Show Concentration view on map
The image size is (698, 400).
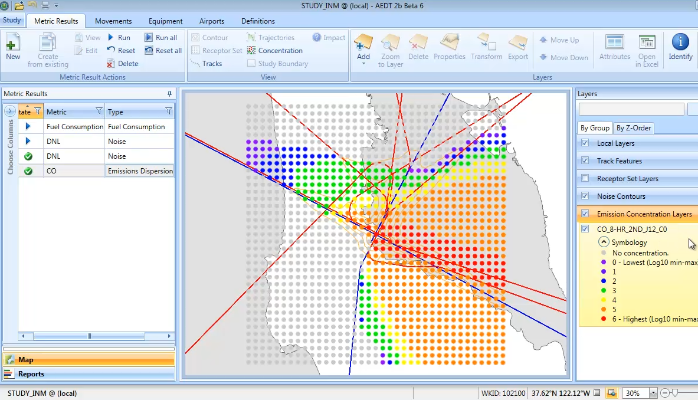coord(273,50)
